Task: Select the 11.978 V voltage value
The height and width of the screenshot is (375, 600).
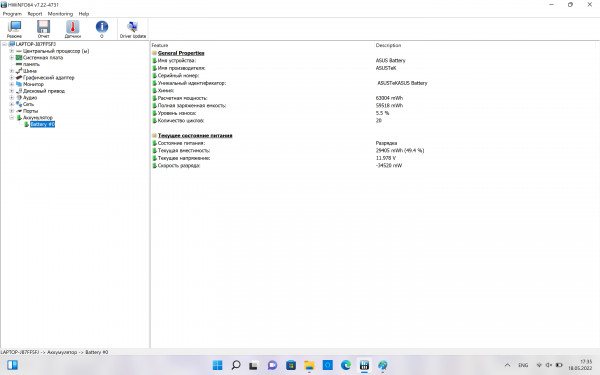Action: (x=386, y=158)
